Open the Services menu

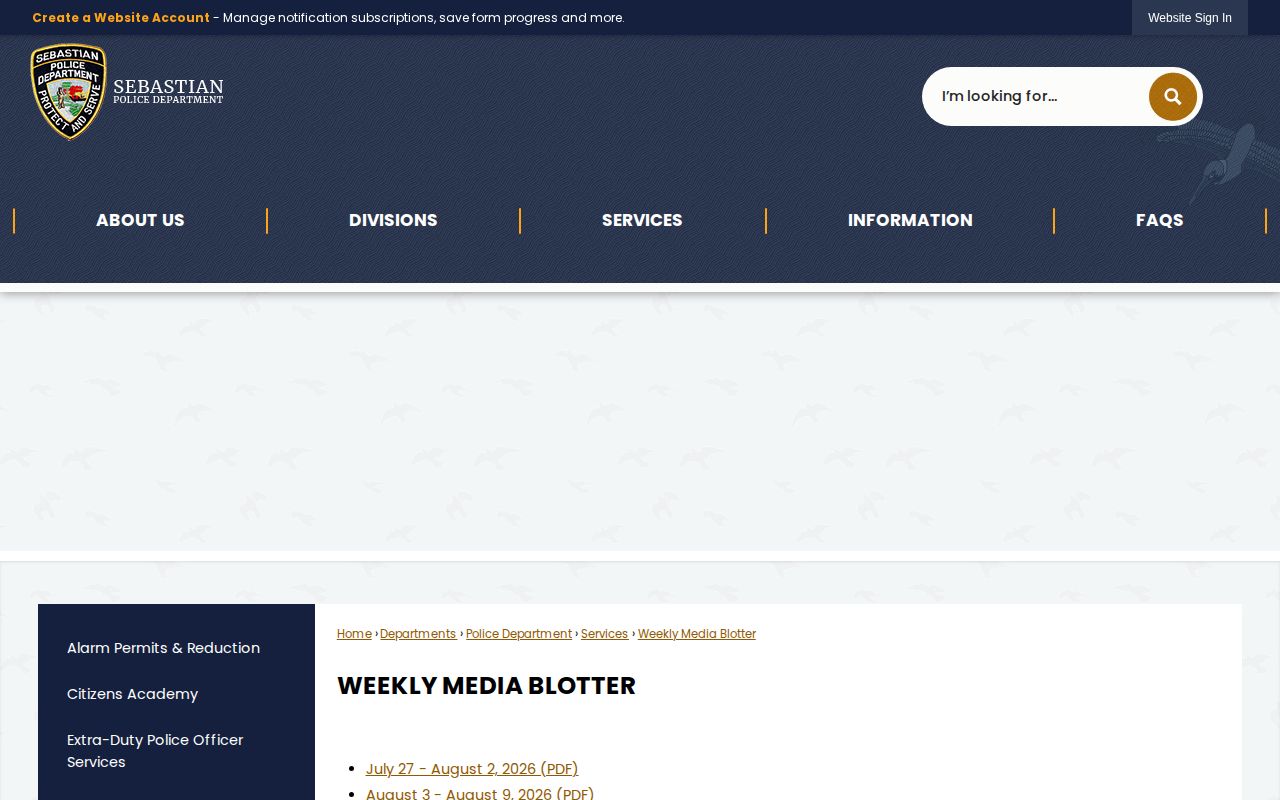642,220
